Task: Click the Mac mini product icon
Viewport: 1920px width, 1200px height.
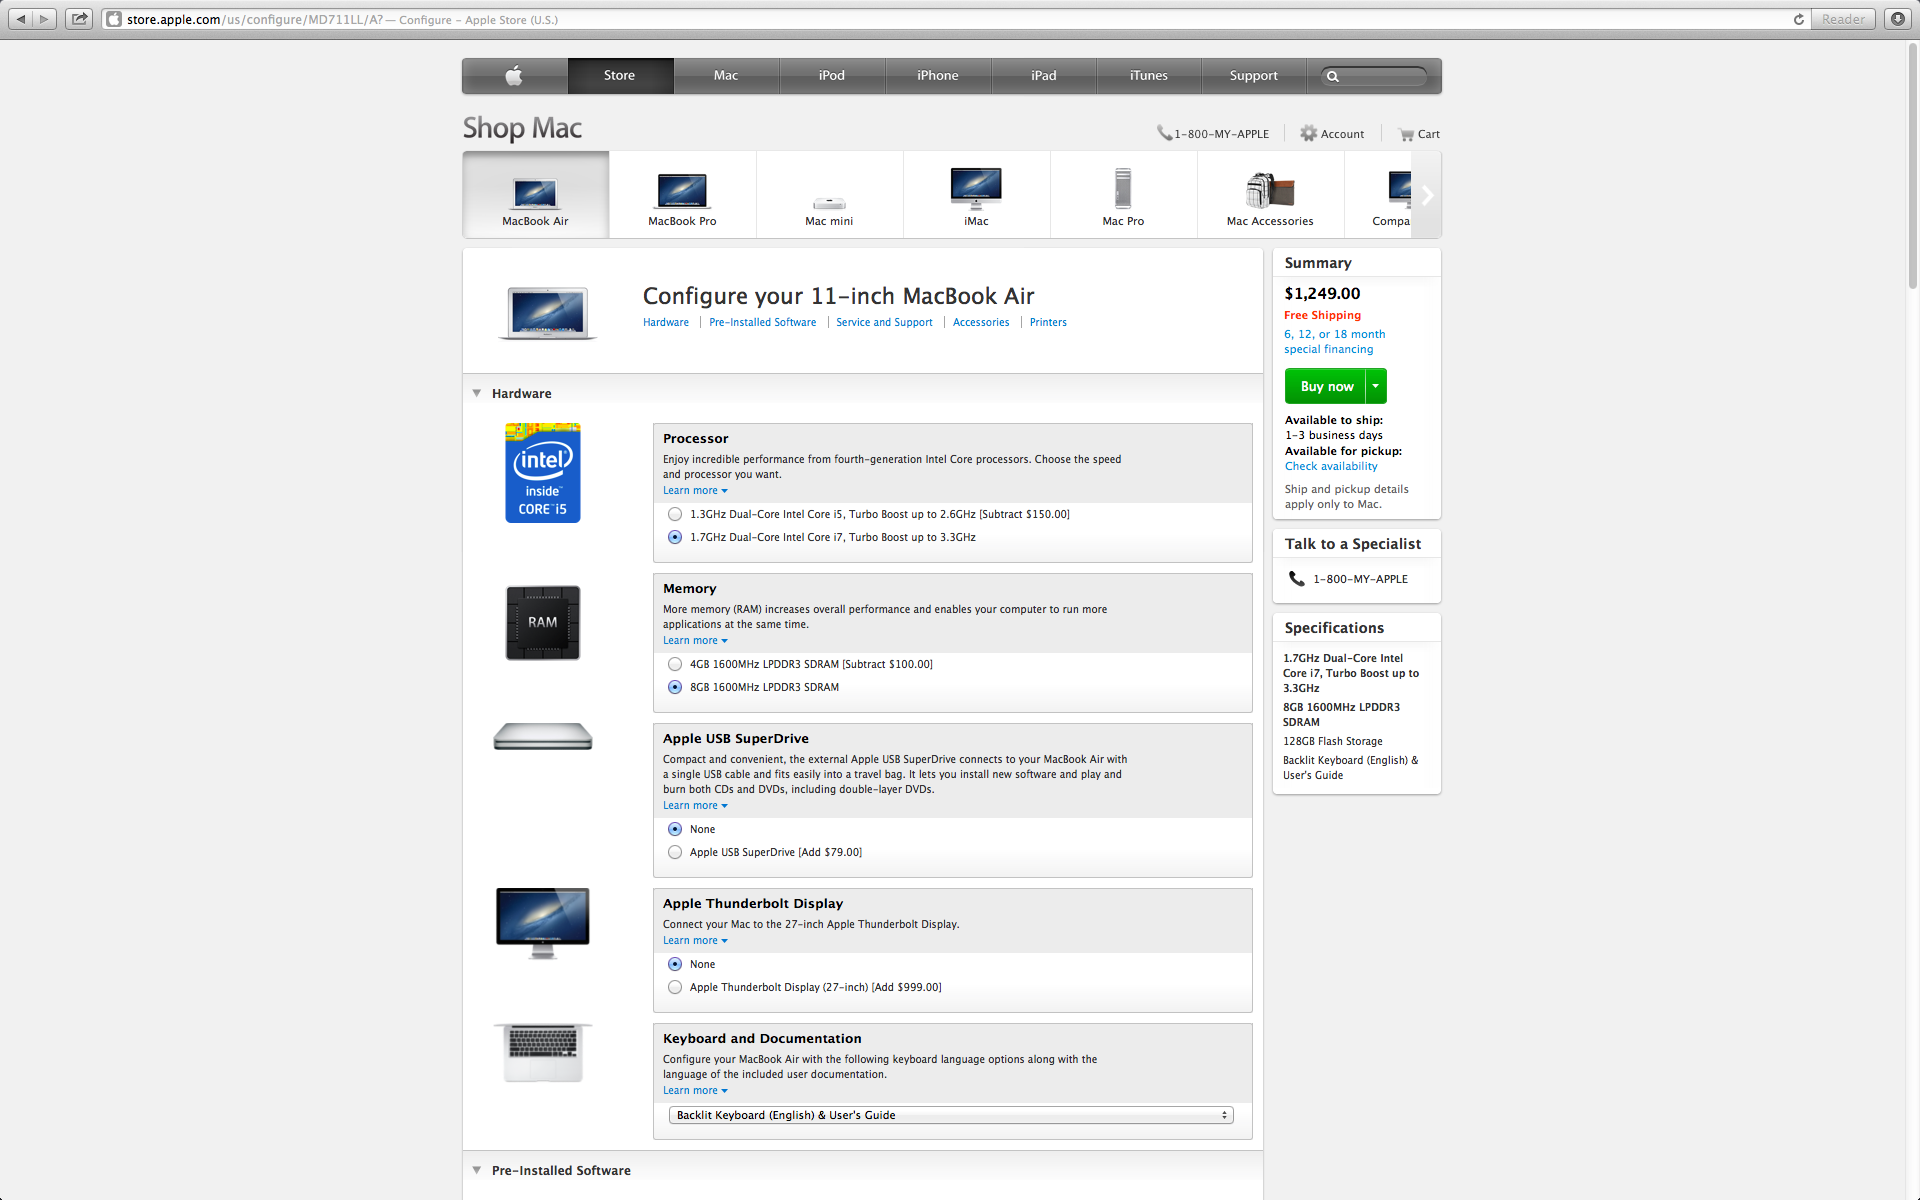Action: click(829, 201)
